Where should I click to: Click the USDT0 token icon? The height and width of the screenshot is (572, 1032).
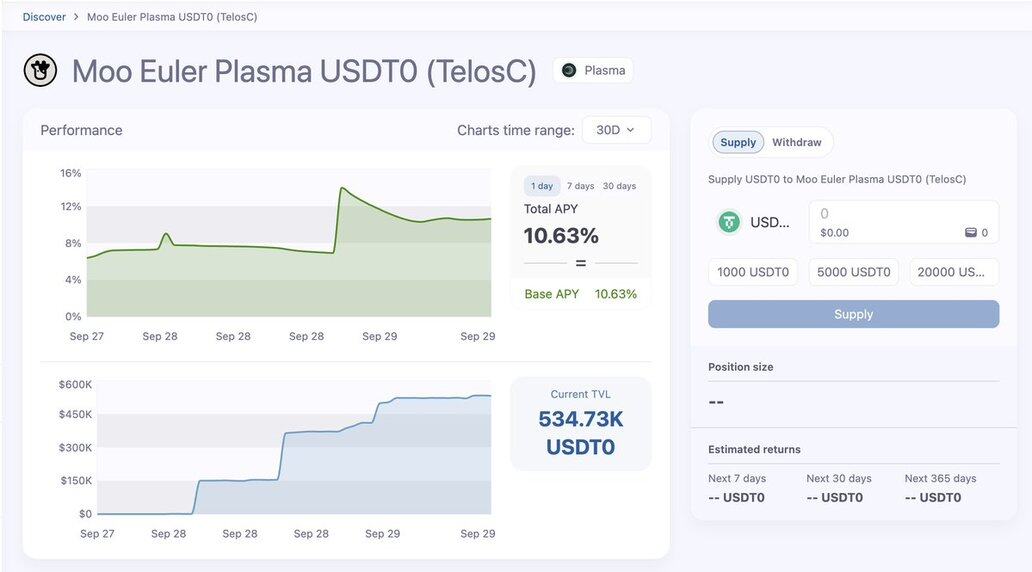coord(729,222)
